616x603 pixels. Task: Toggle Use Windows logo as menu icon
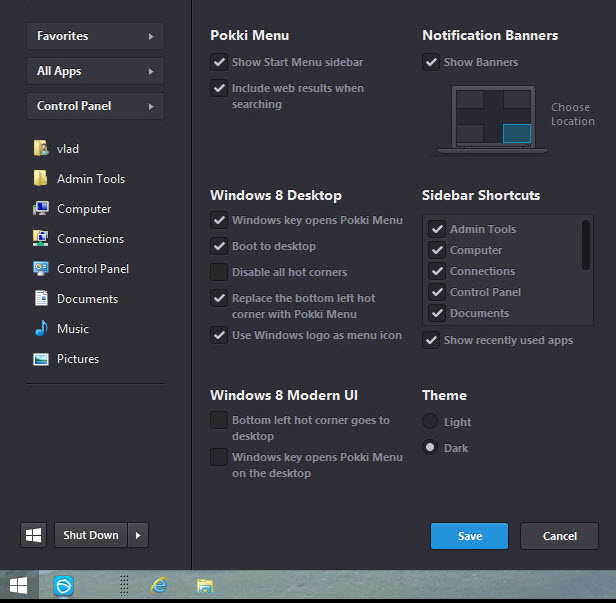pos(219,335)
